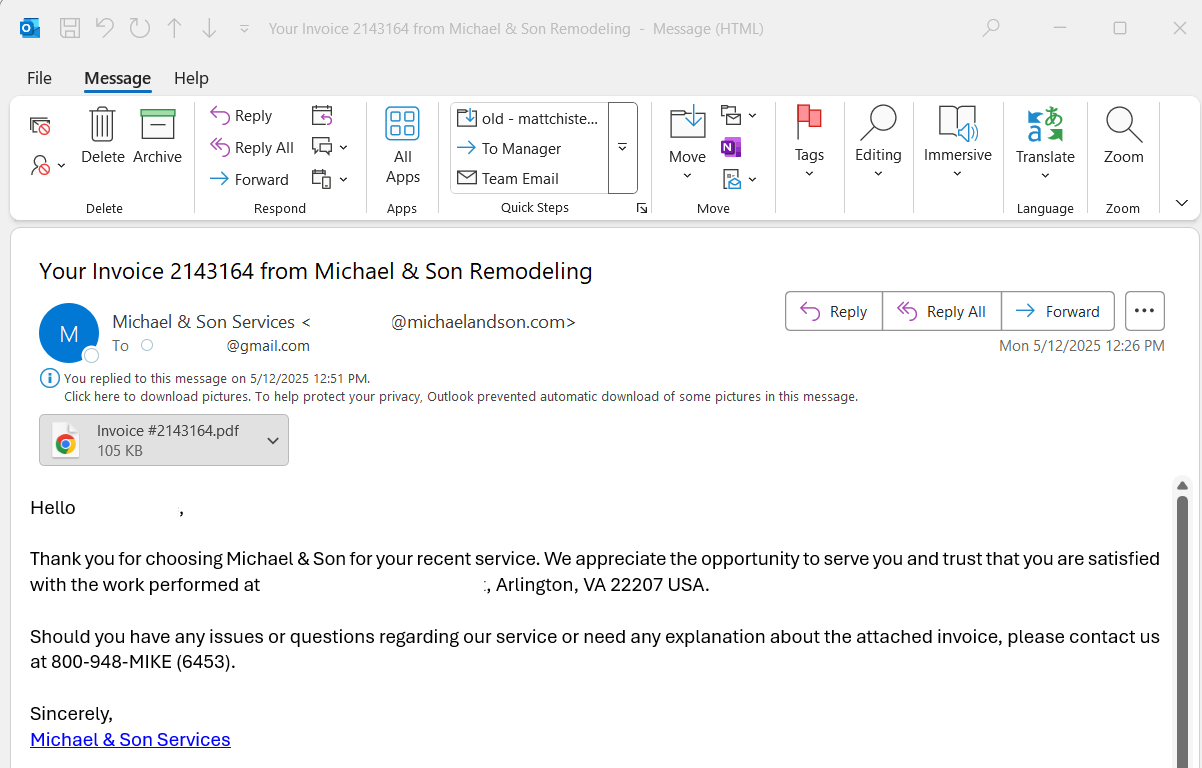The image size is (1202, 768).
Task: Click the Translate icon in ribbon
Action: pyautogui.click(x=1045, y=125)
